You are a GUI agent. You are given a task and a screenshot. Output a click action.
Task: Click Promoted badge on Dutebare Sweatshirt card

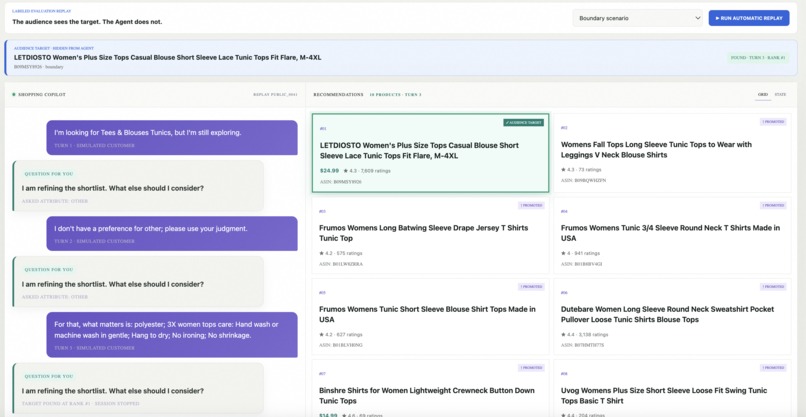coord(773,286)
